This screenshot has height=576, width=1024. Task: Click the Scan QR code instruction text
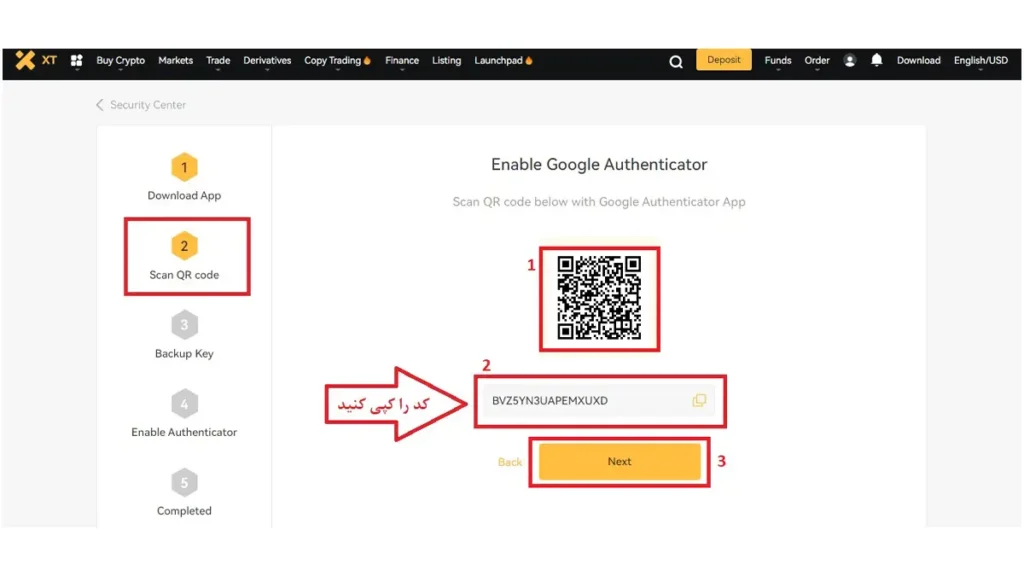[x=599, y=202]
